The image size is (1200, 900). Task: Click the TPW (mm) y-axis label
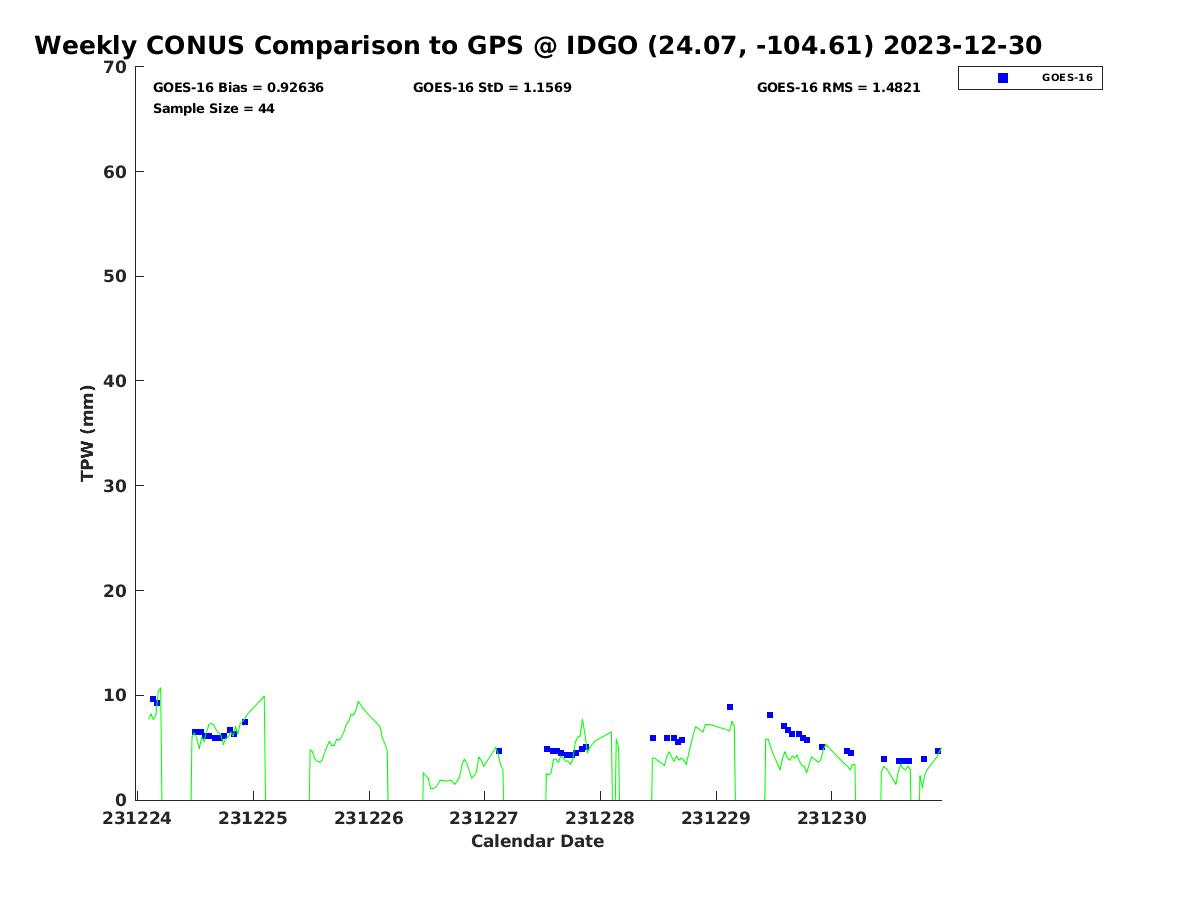point(88,433)
